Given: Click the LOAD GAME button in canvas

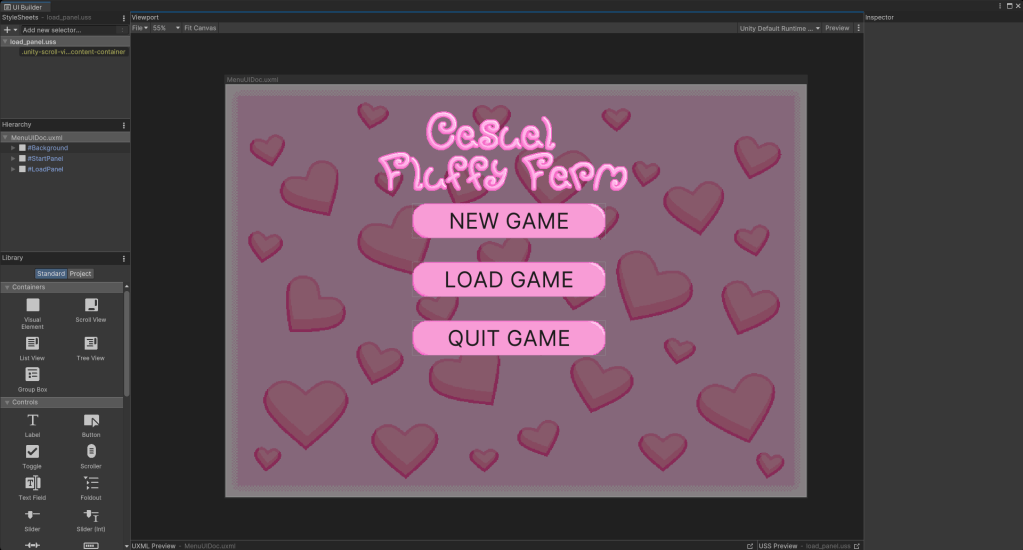Looking at the screenshot, I should click(x=509, y=279).
